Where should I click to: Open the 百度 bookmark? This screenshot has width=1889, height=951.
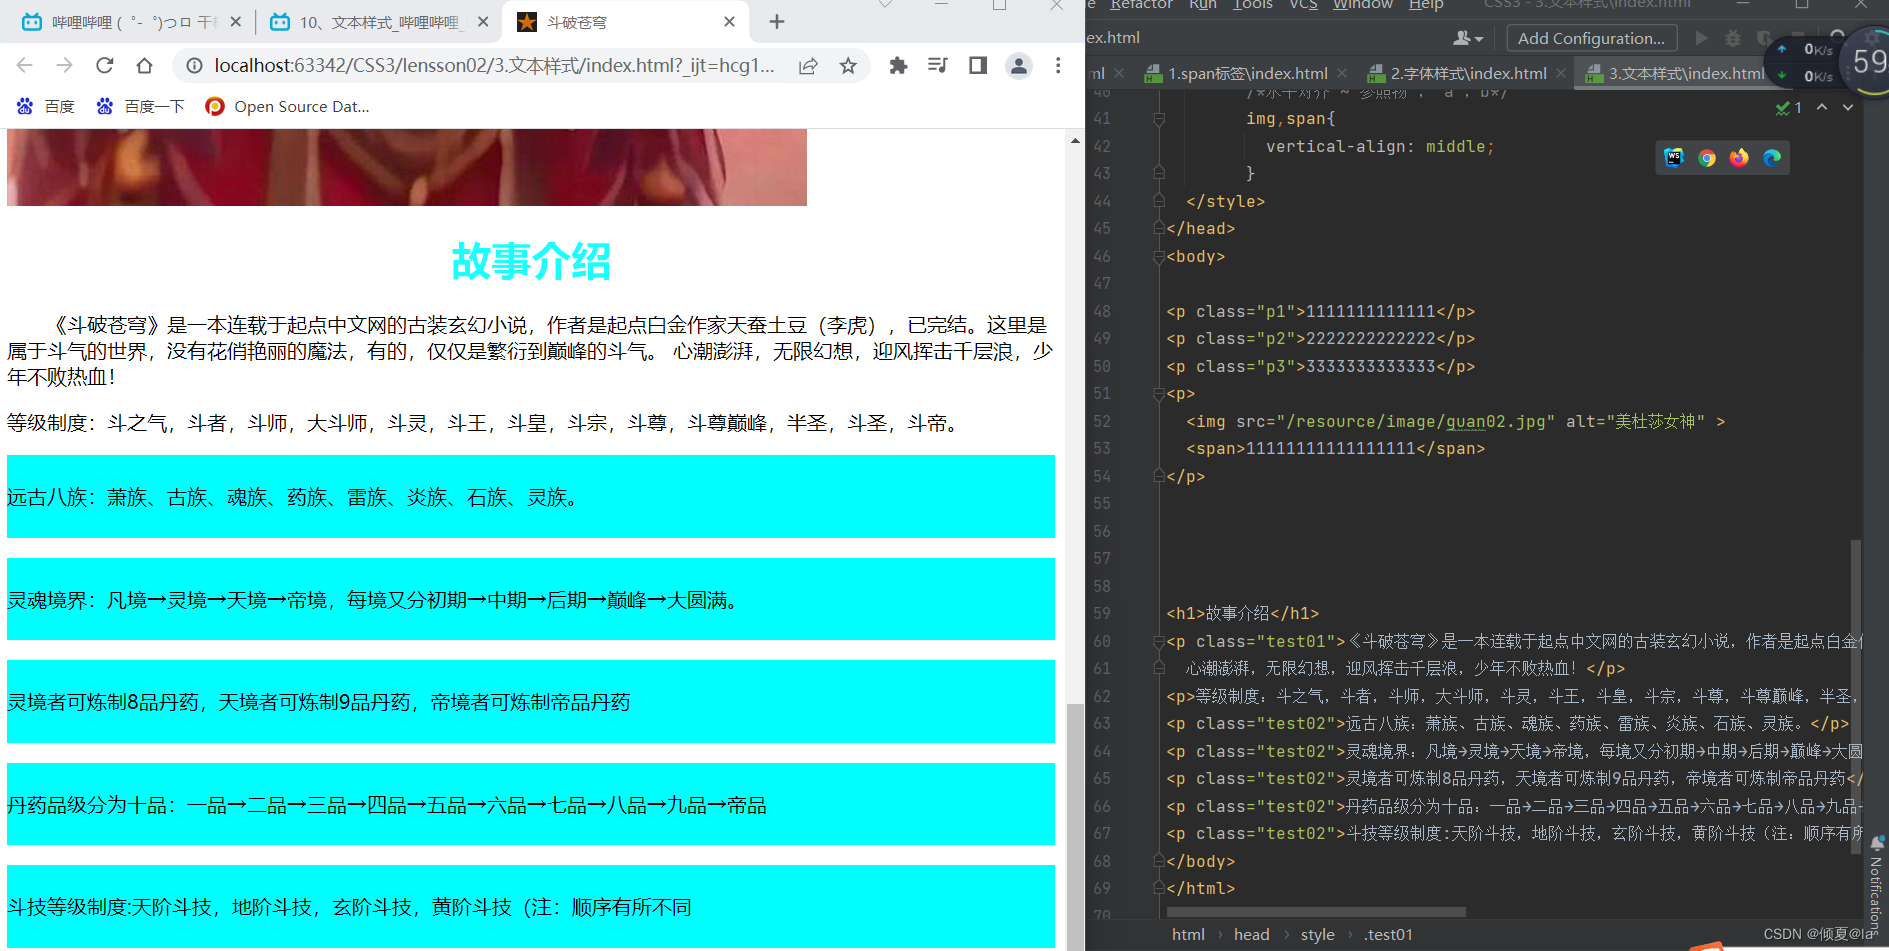45,106
